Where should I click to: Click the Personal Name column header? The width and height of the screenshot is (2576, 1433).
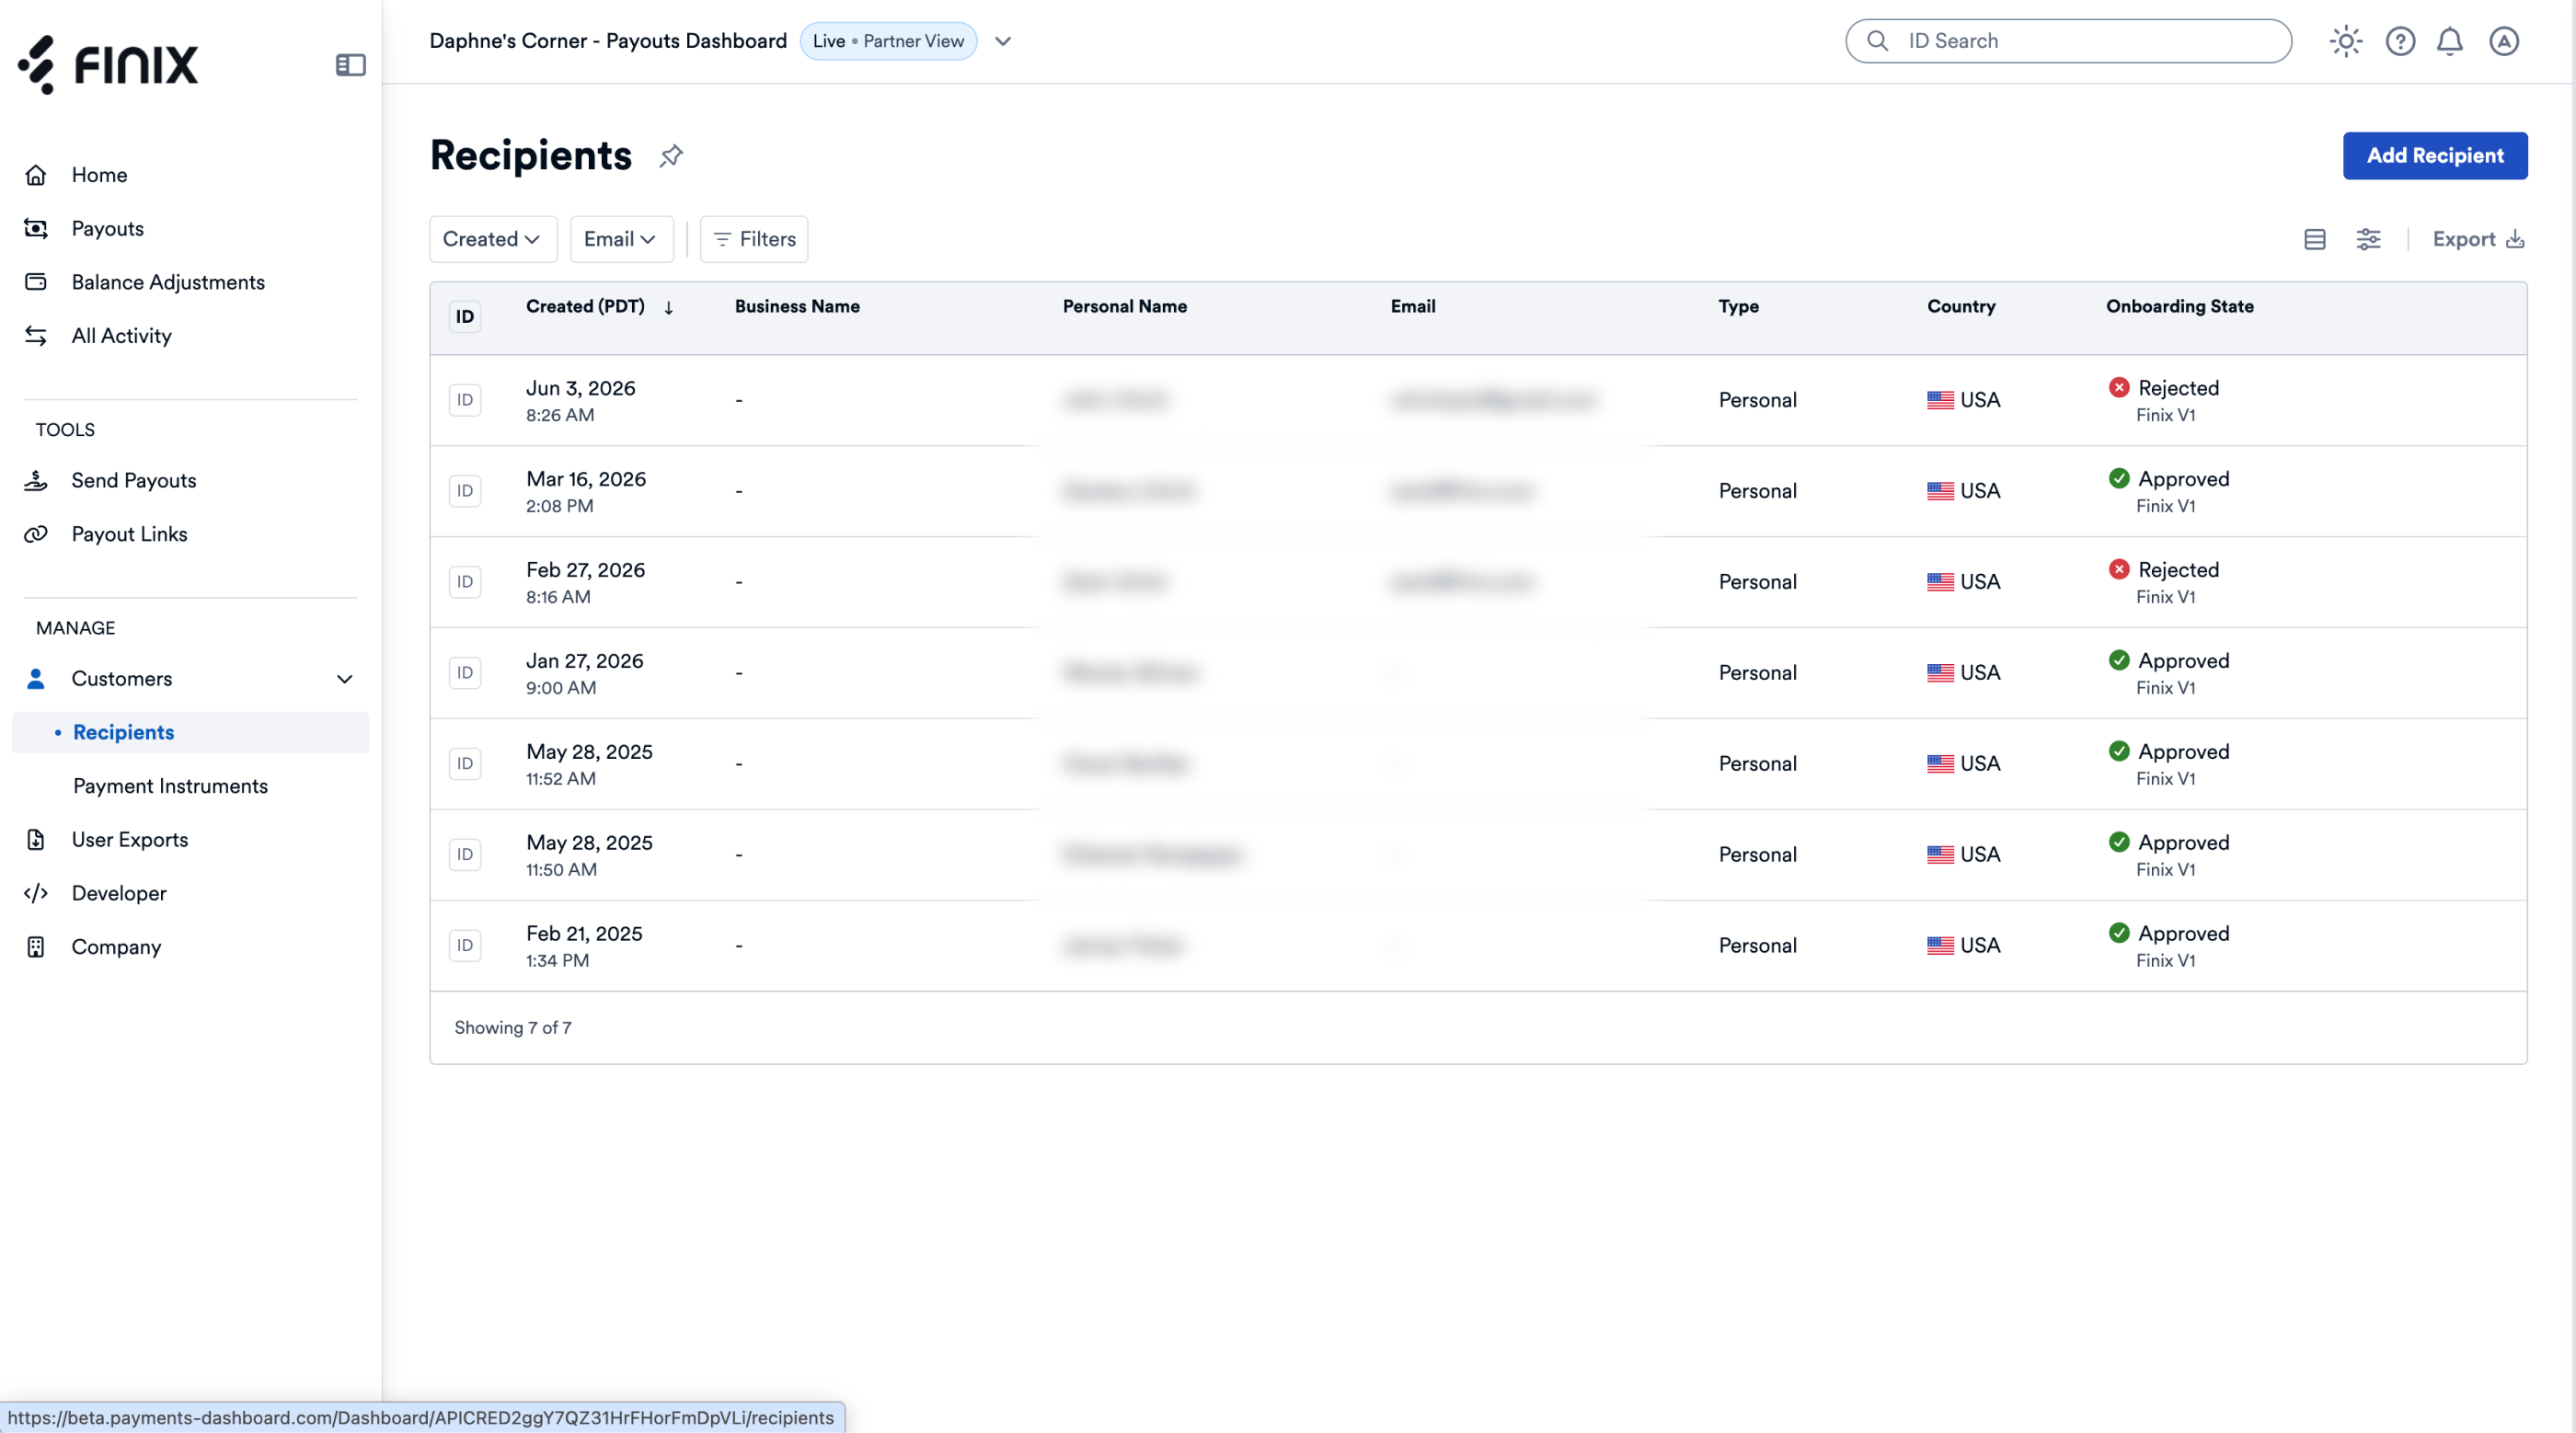(x=1125, y=307)
